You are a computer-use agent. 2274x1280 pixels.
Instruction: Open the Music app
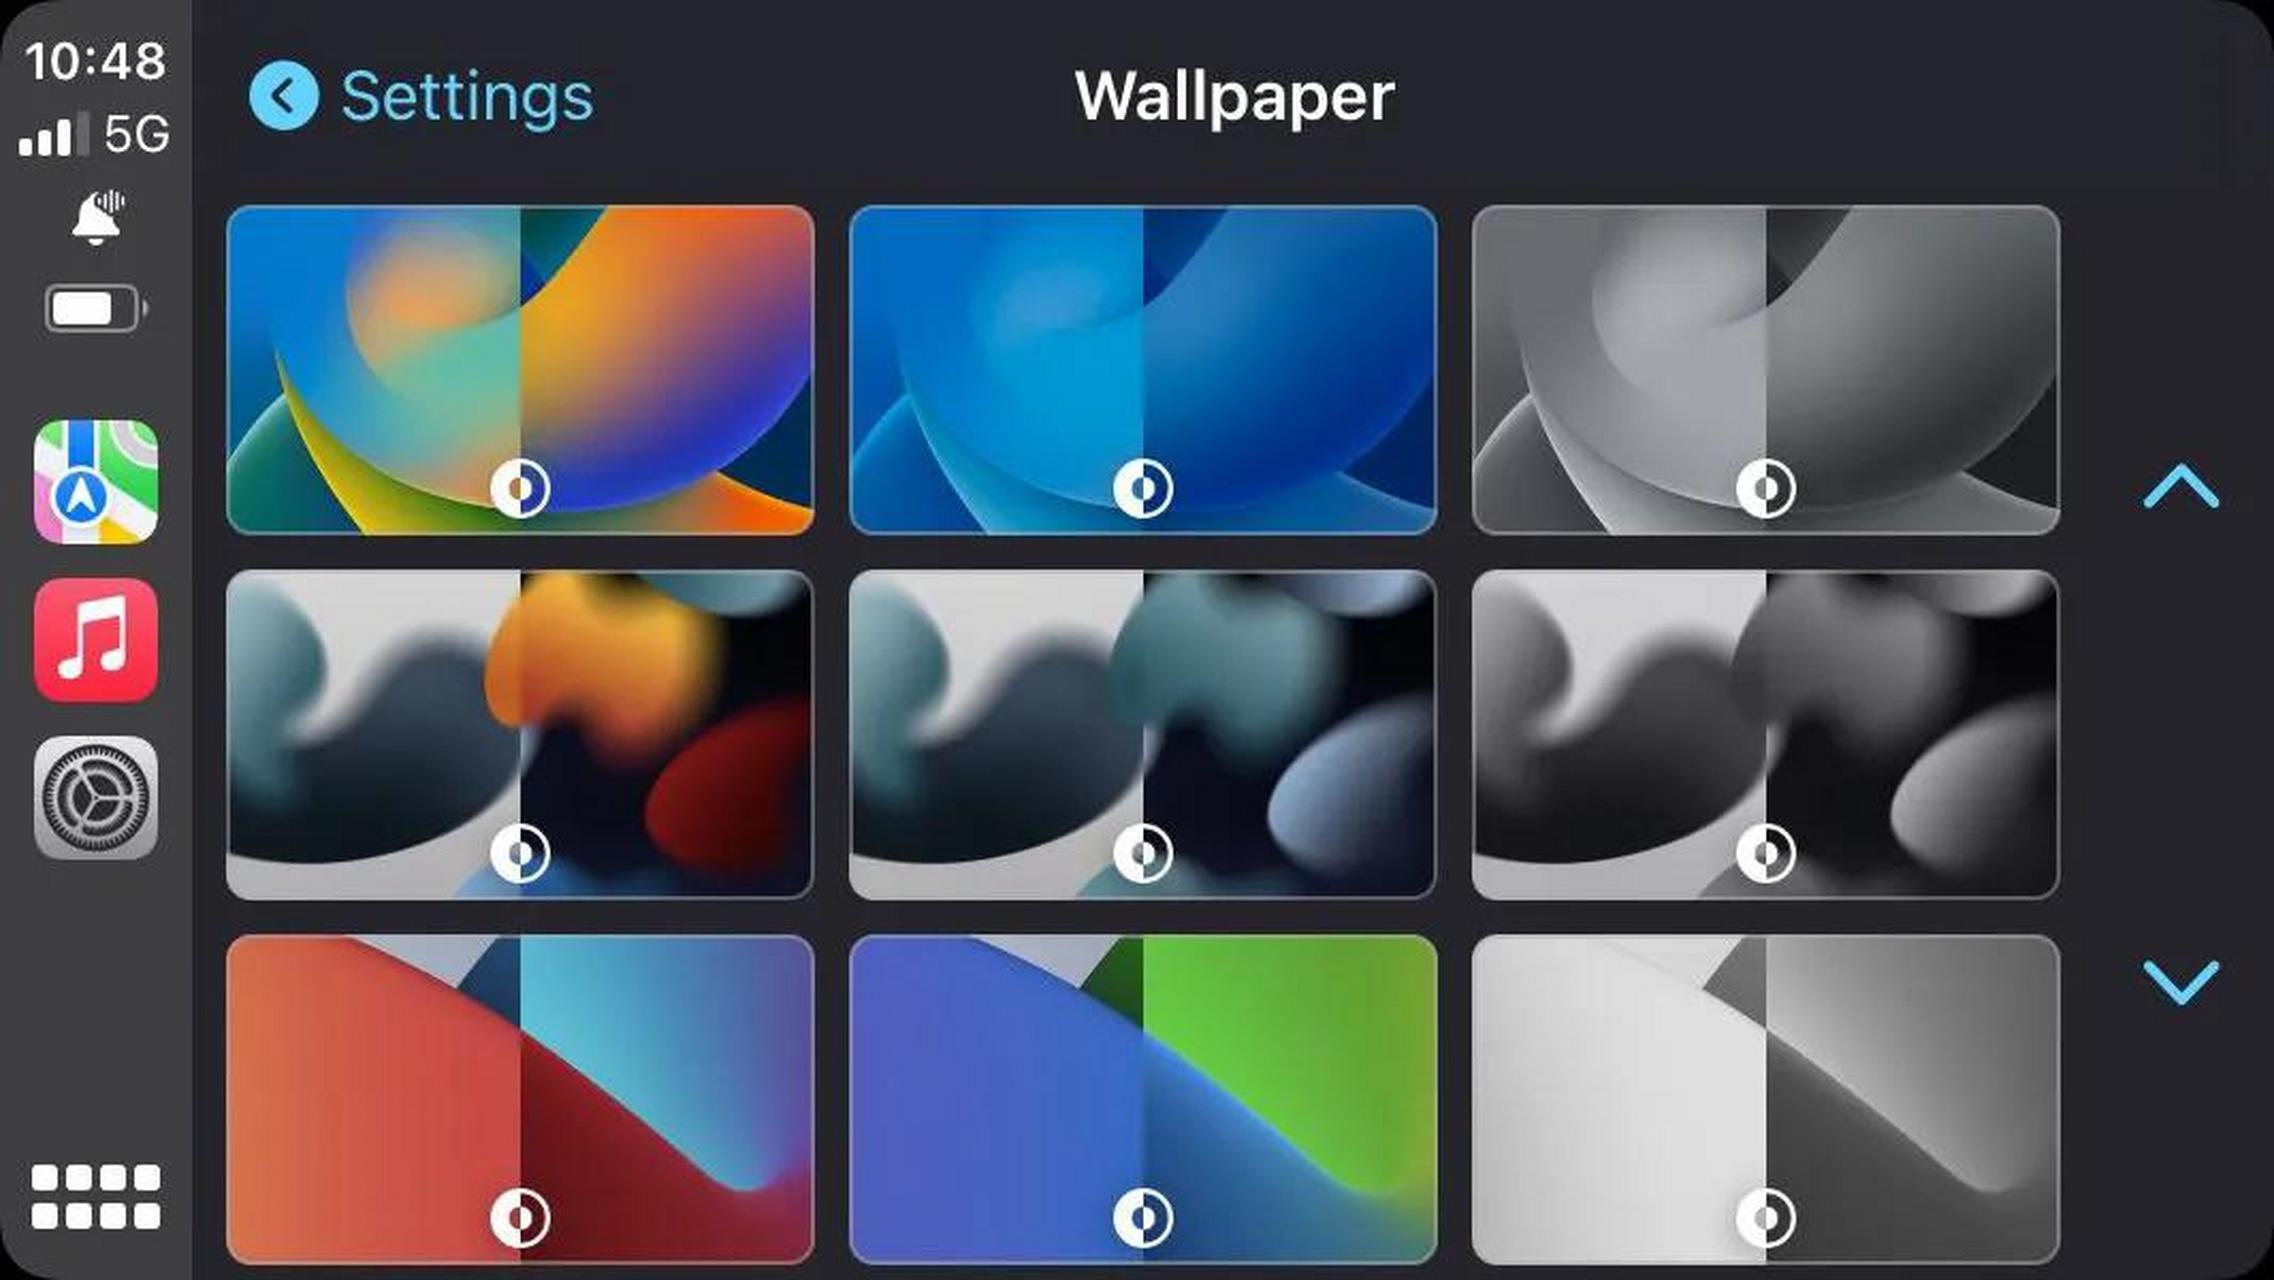[95, 643]
